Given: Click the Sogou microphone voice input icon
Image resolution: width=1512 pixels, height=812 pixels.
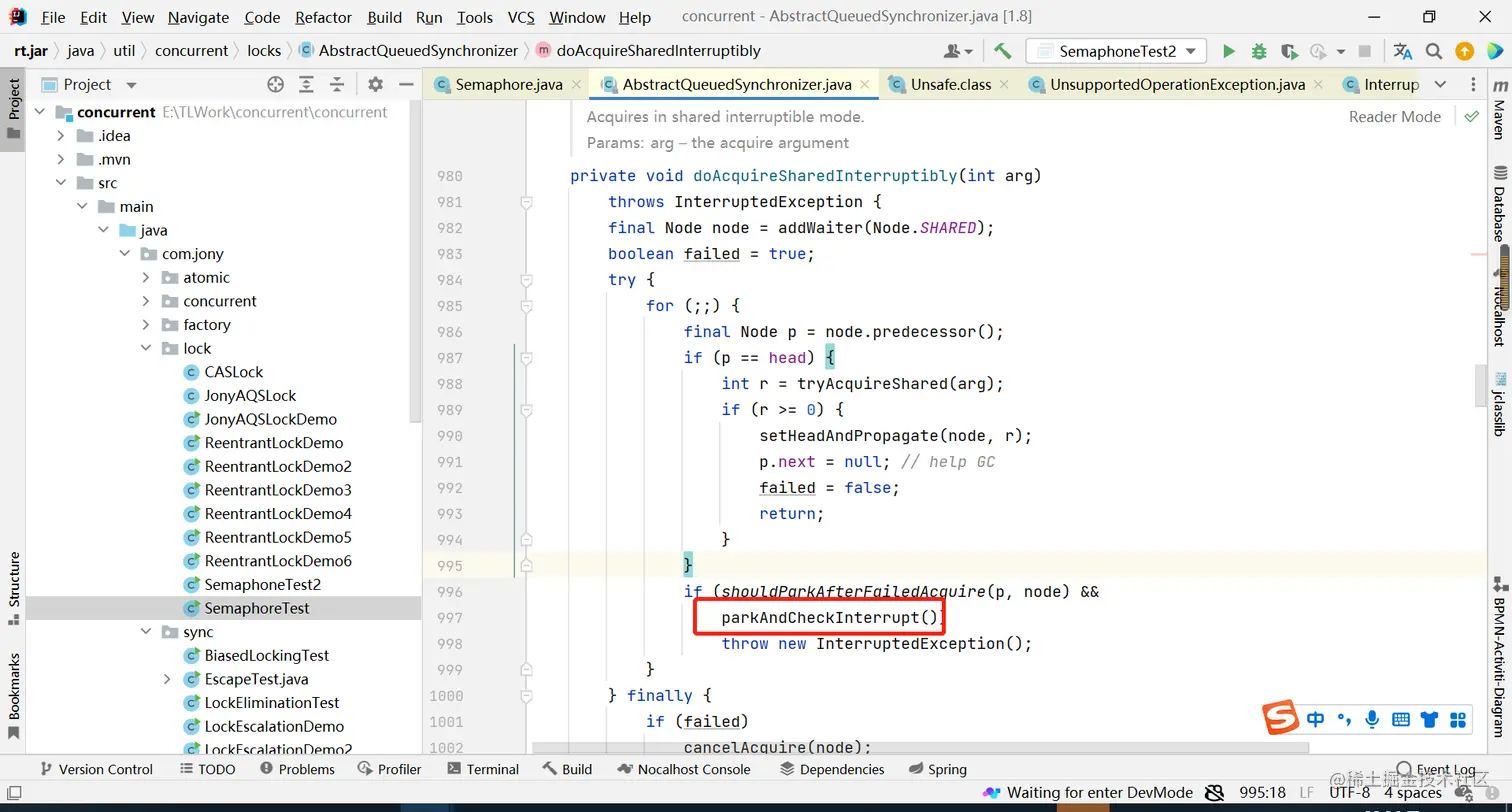Looking at the screenshot, I should pyautogui.click(x=1373, y=719).
